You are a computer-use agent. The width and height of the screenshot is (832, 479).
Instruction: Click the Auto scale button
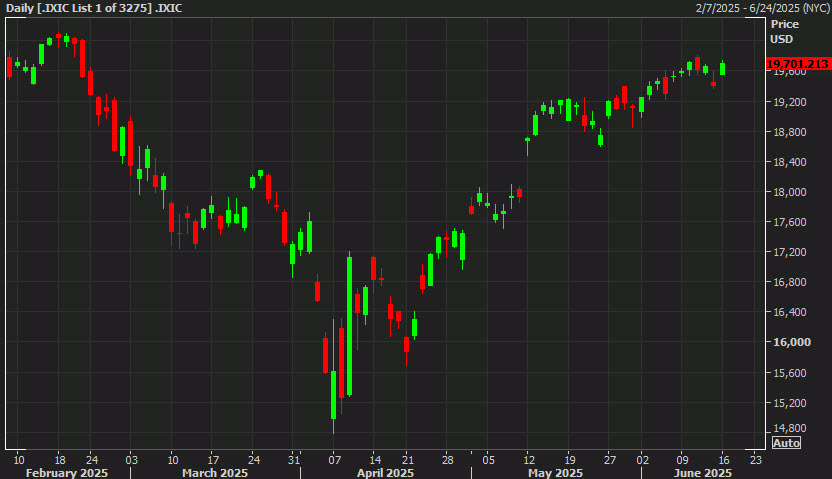(786, 443)
